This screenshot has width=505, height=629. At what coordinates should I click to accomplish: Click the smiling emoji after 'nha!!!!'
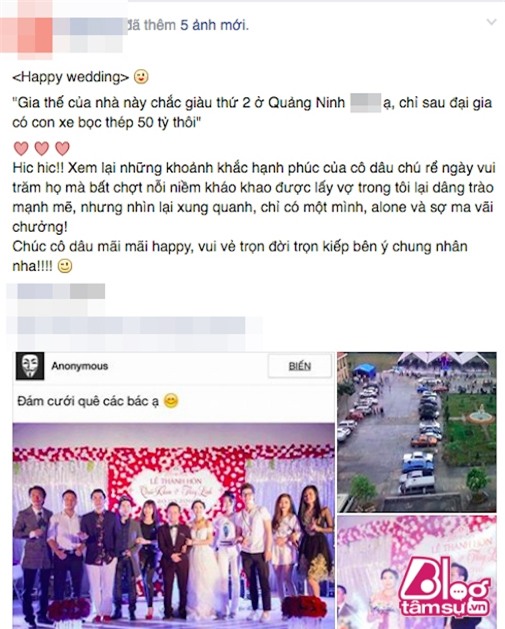coord(65,266)
